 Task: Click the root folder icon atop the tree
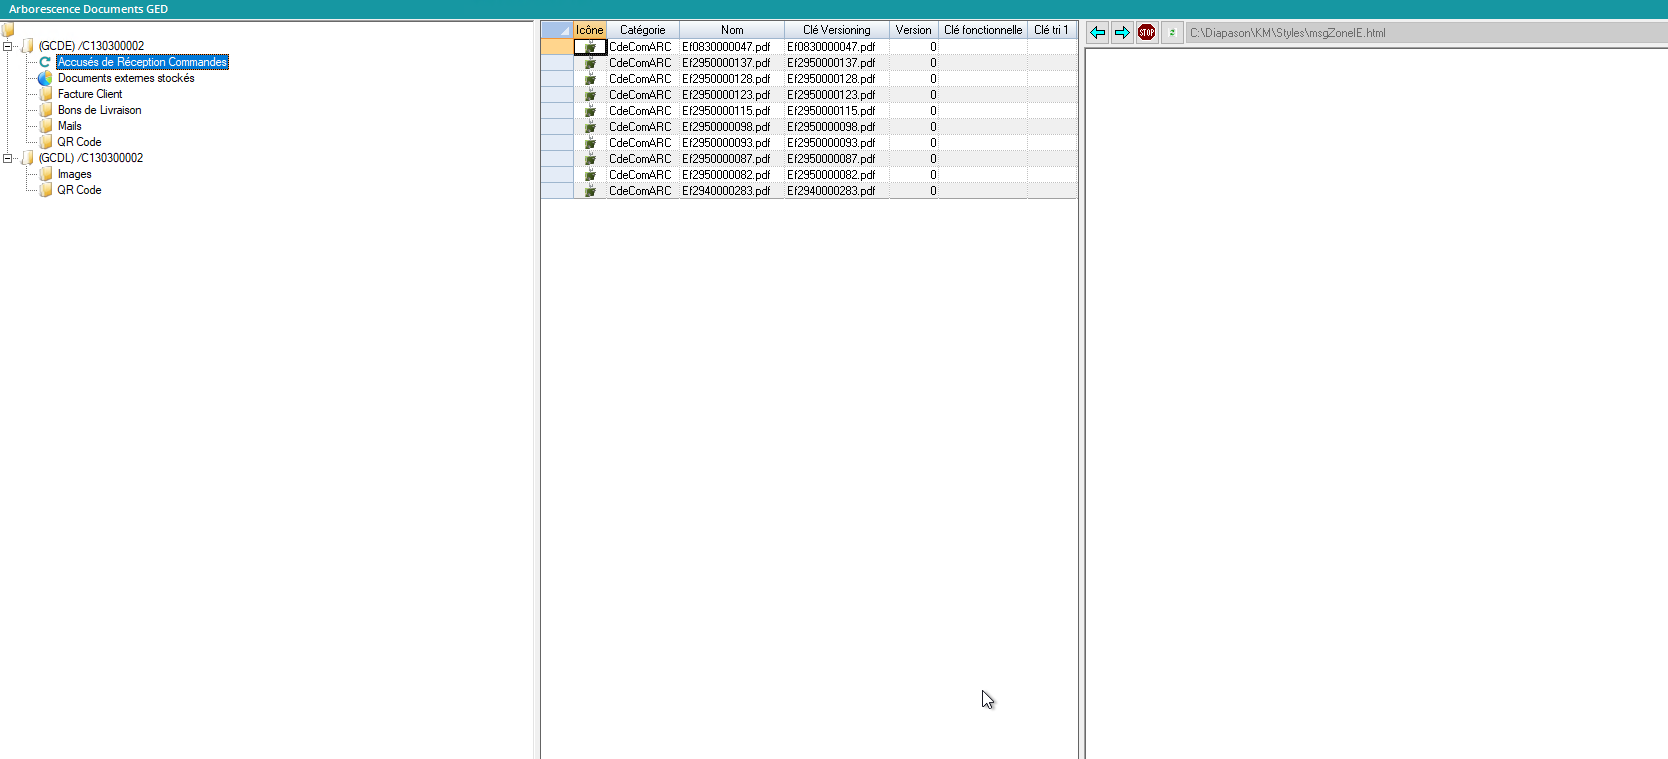8,30
